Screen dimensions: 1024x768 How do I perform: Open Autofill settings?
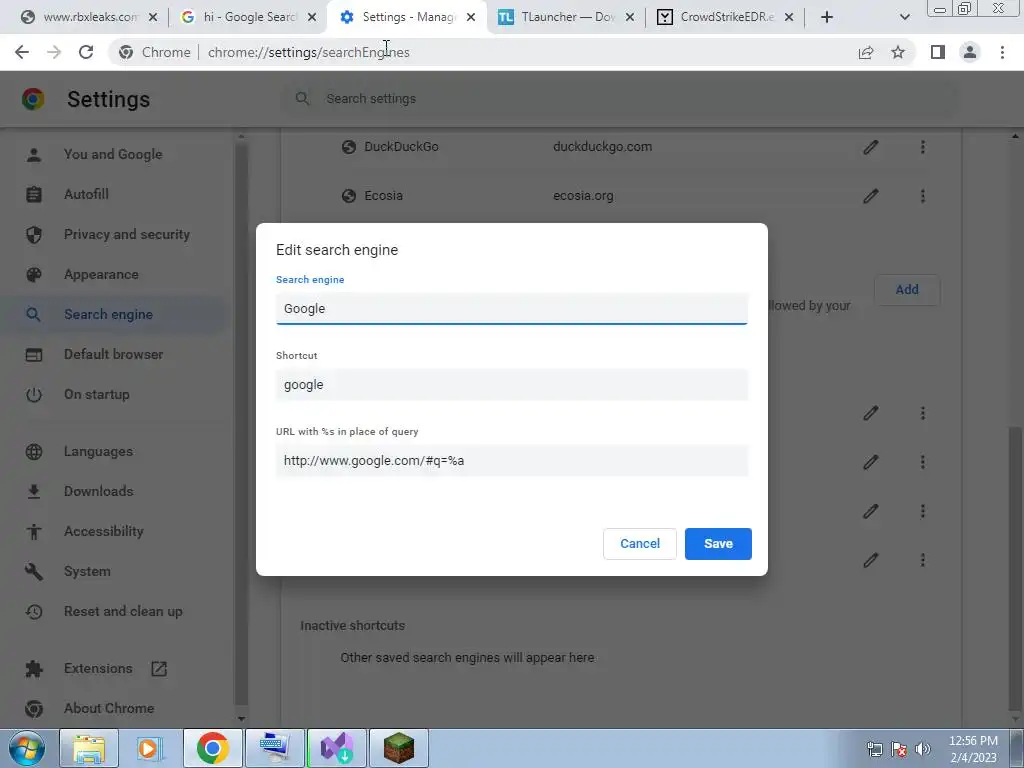click(86, 194)
